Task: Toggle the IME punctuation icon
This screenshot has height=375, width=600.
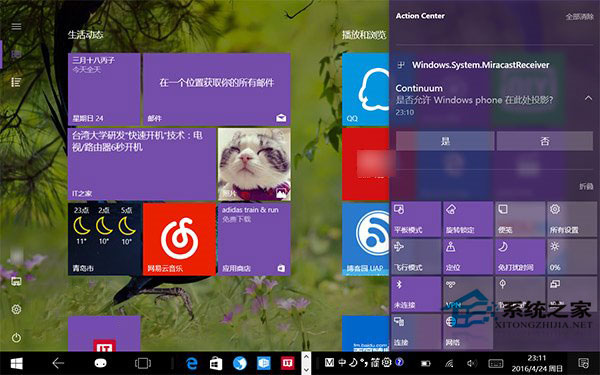Action: pos(364,362)
